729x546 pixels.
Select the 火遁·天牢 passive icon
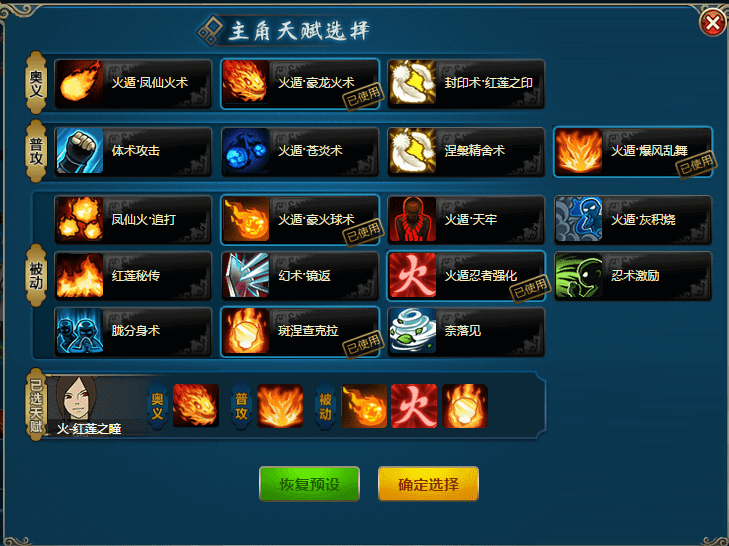point(412,220)
